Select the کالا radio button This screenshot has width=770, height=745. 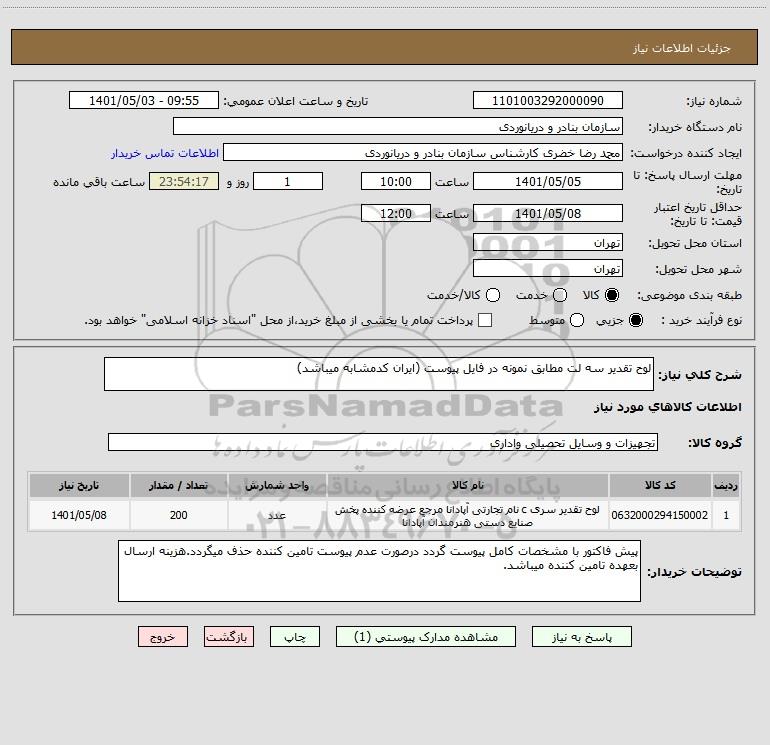pos(612,295)
